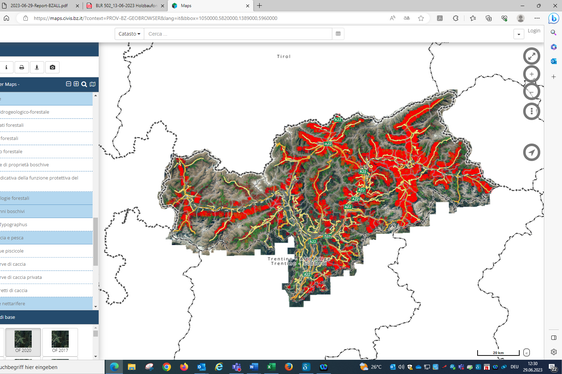The height and width of the screenshot is (374, 562).
Task: Expand all layer groups icon
Action: tap(76, 84)
